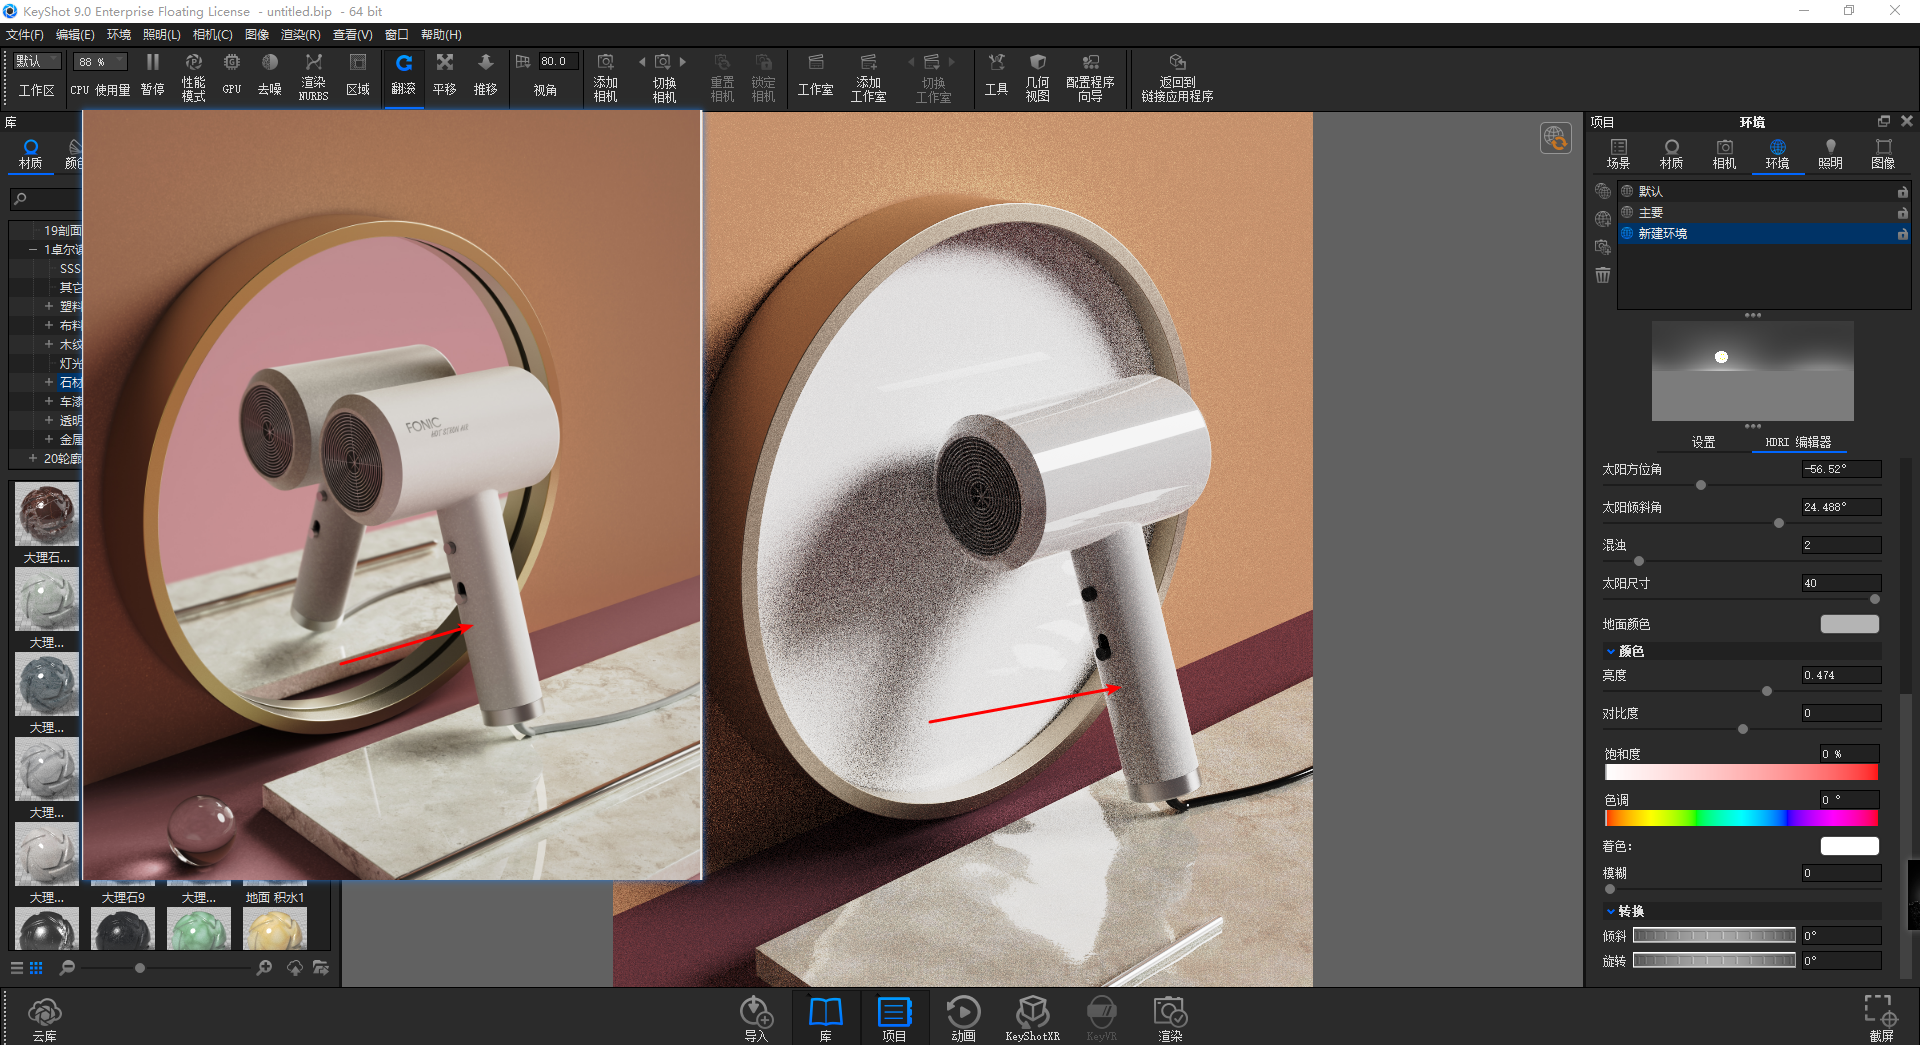Open the 环境 menu in the menu bar

coord(119,35)
